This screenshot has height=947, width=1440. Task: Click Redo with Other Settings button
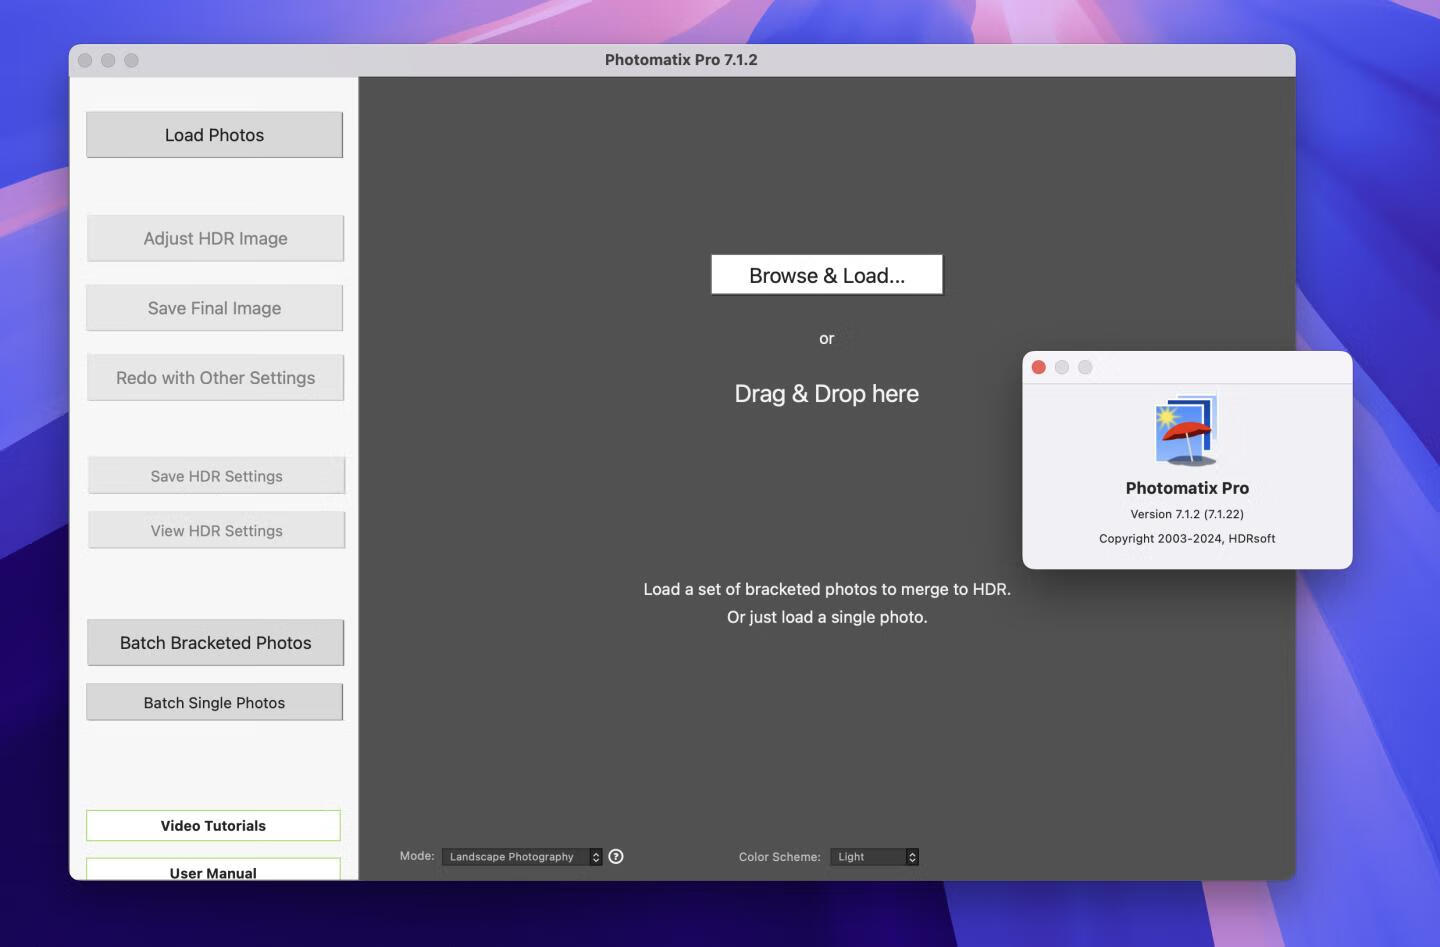pyautogui.click(x=215, y=378)
